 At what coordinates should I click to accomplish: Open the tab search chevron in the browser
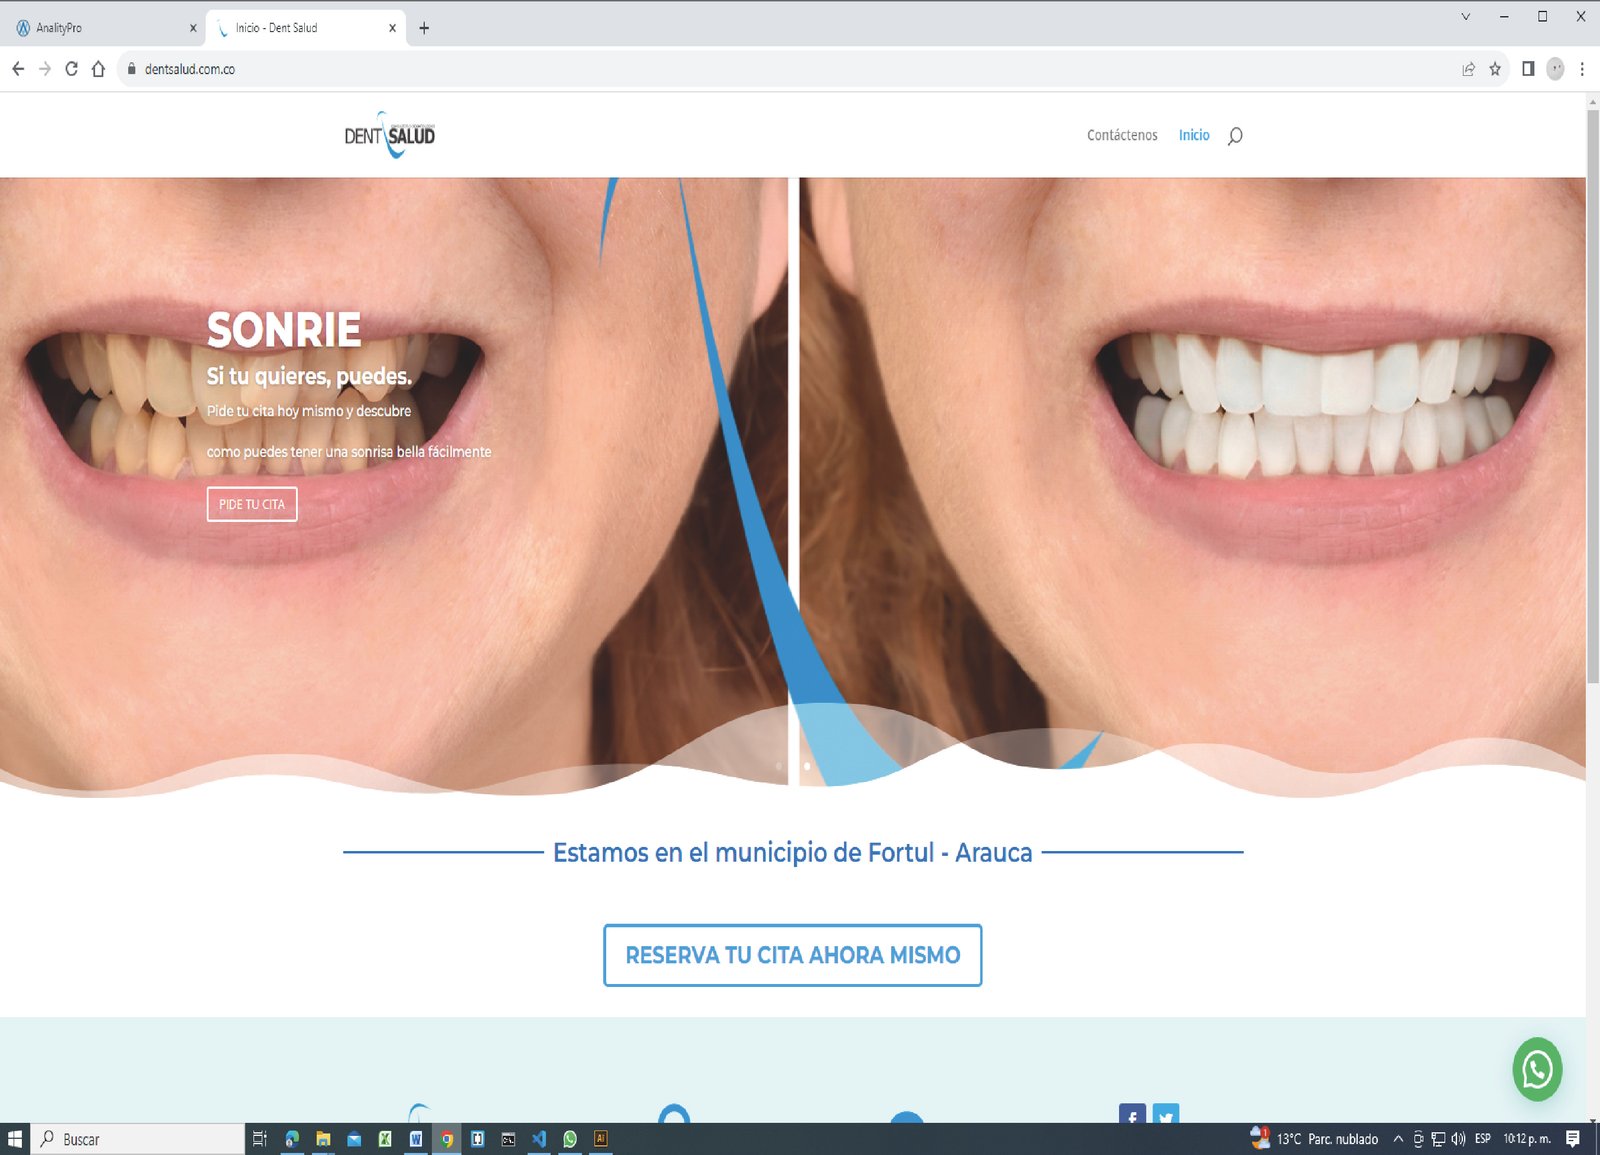1464,16
